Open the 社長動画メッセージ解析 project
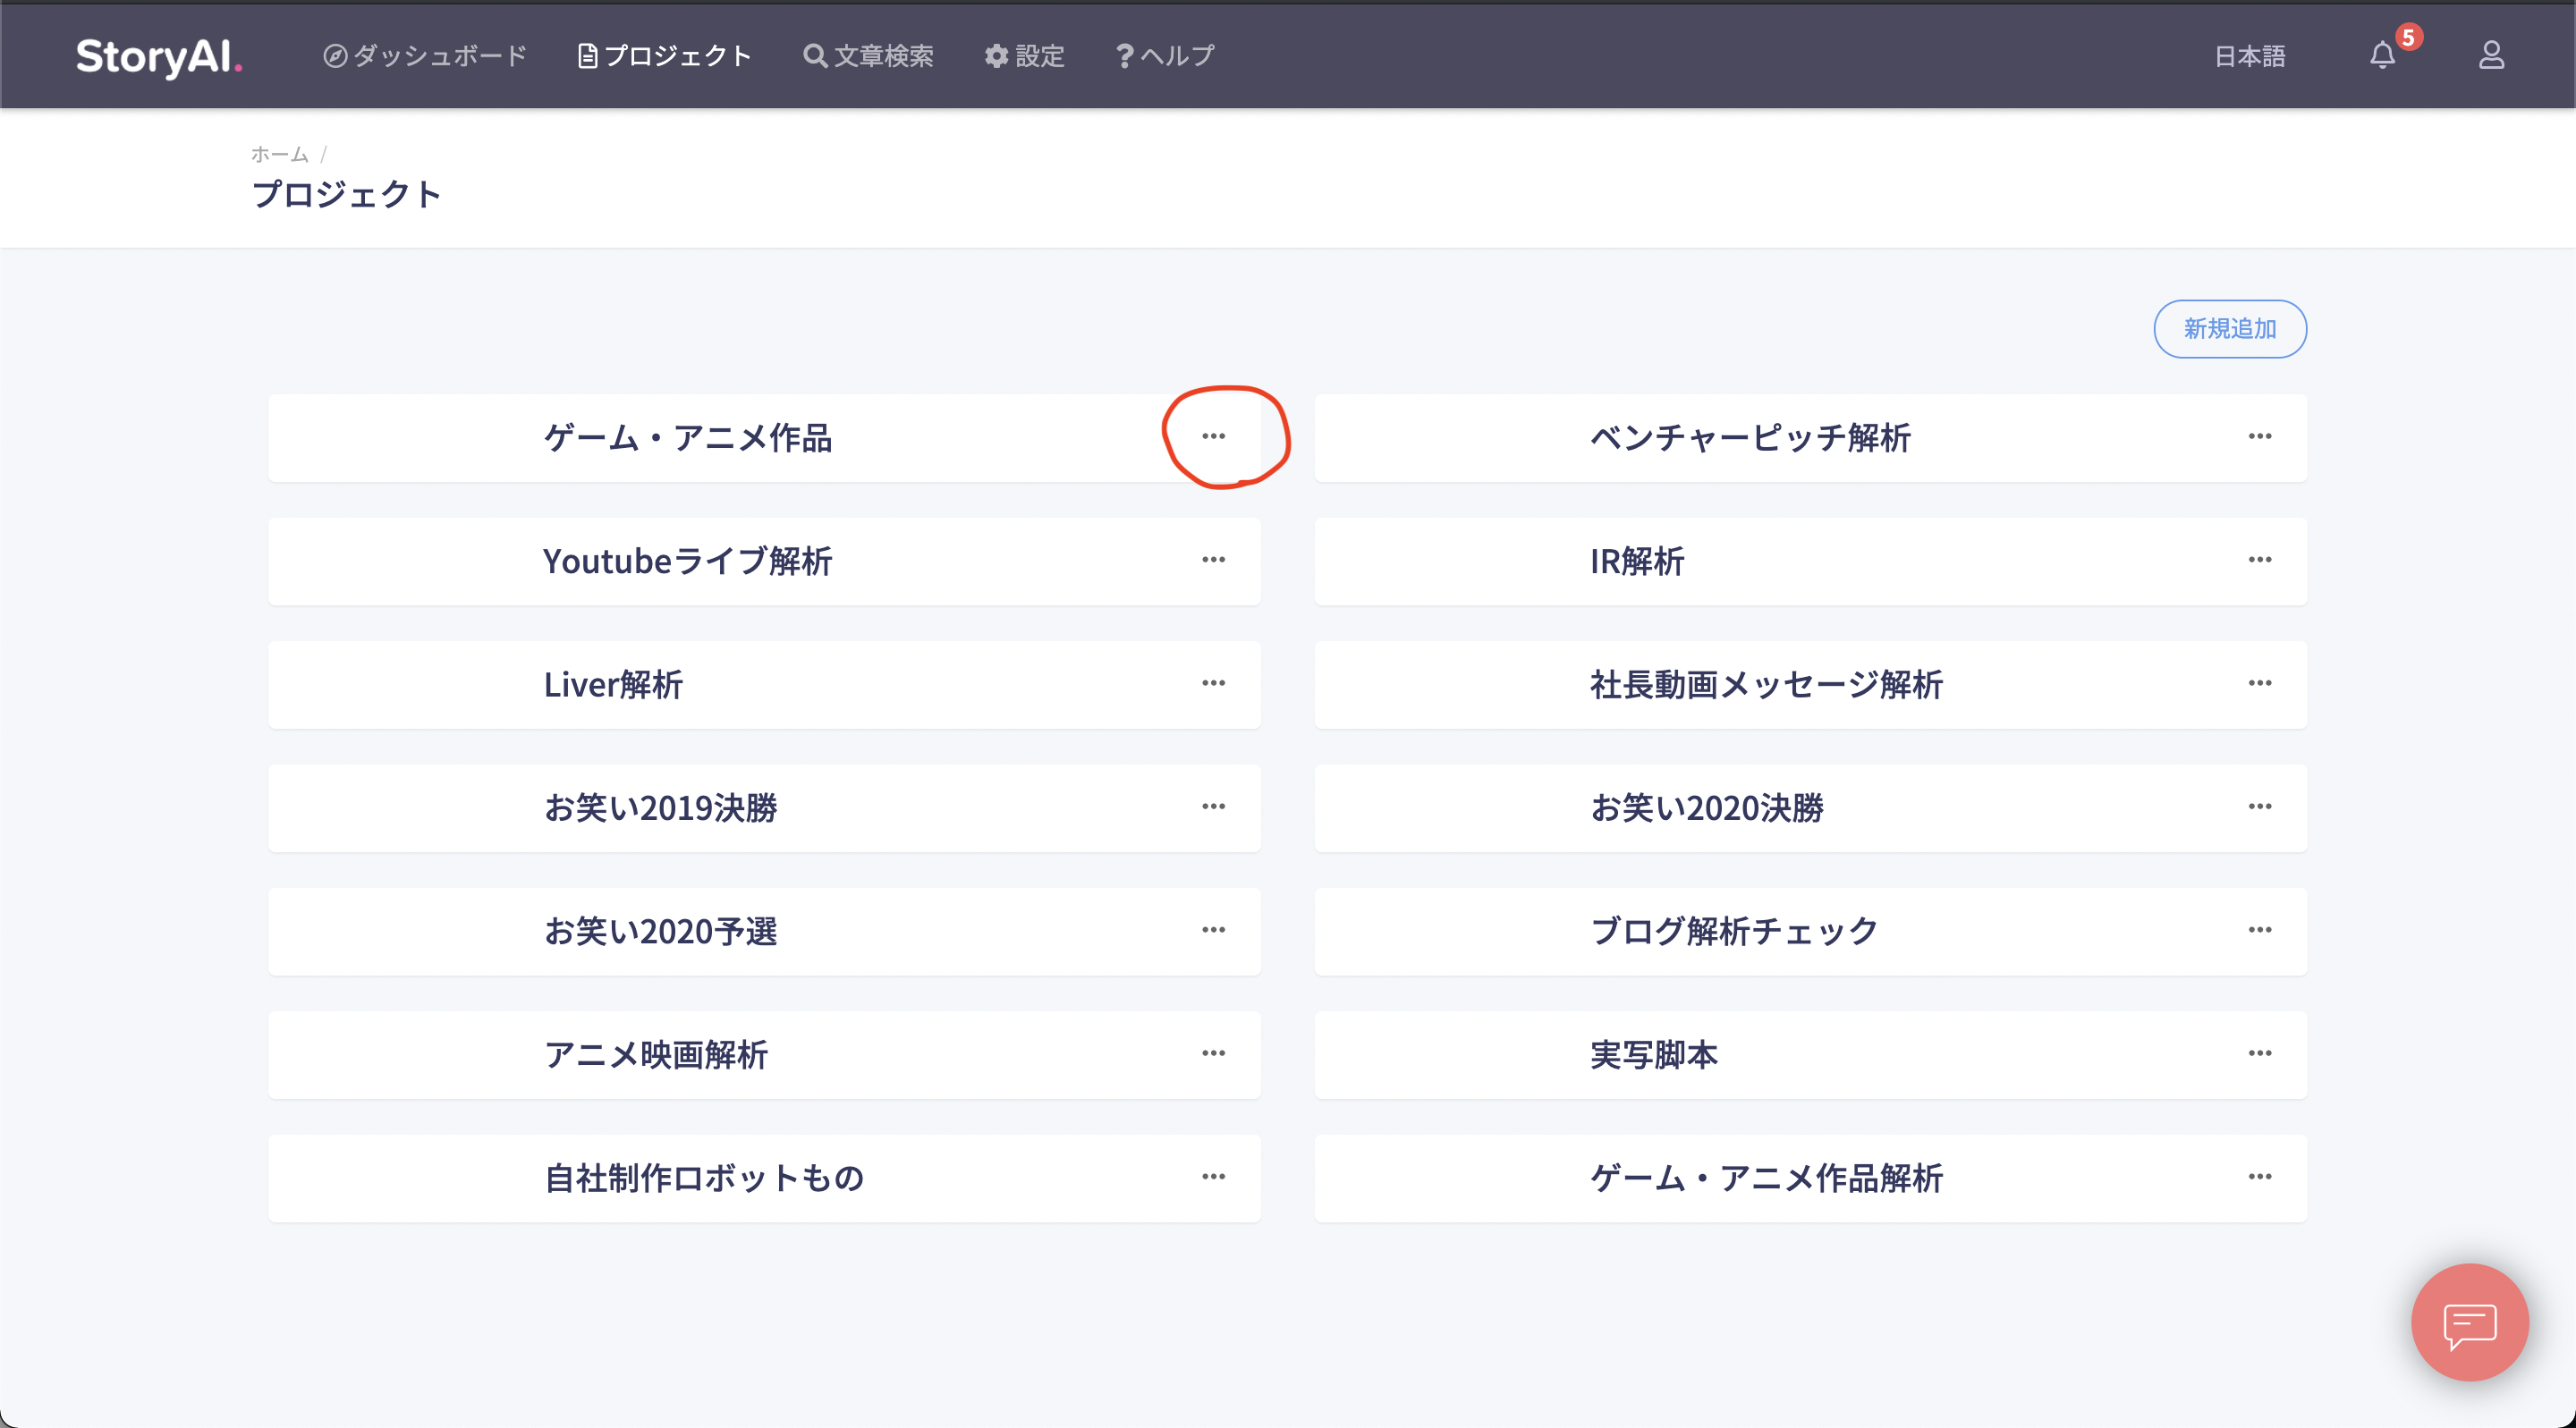This screenshot has height=1428, width=2576. click(1766, 685)
